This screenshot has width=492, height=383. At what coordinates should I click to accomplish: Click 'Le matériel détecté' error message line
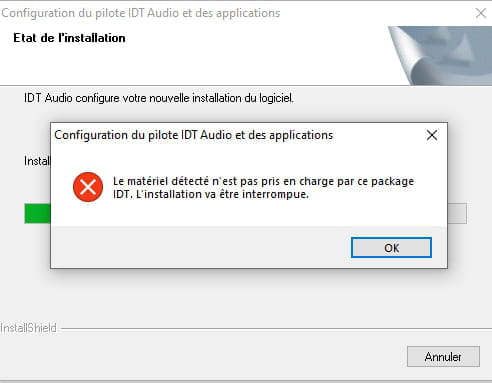(x=263, y=181)
